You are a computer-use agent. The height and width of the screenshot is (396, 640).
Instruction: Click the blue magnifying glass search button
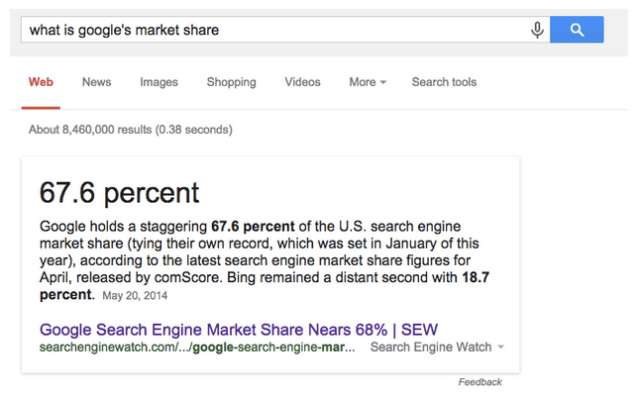[577, 30]
